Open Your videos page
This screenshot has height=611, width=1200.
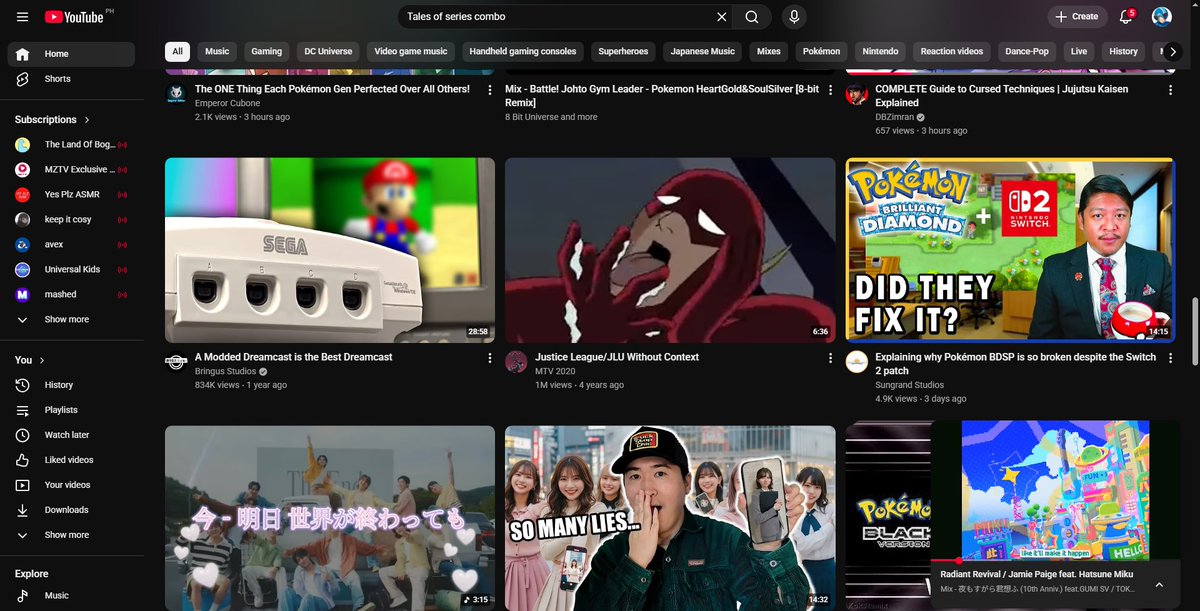pos(71,485)
